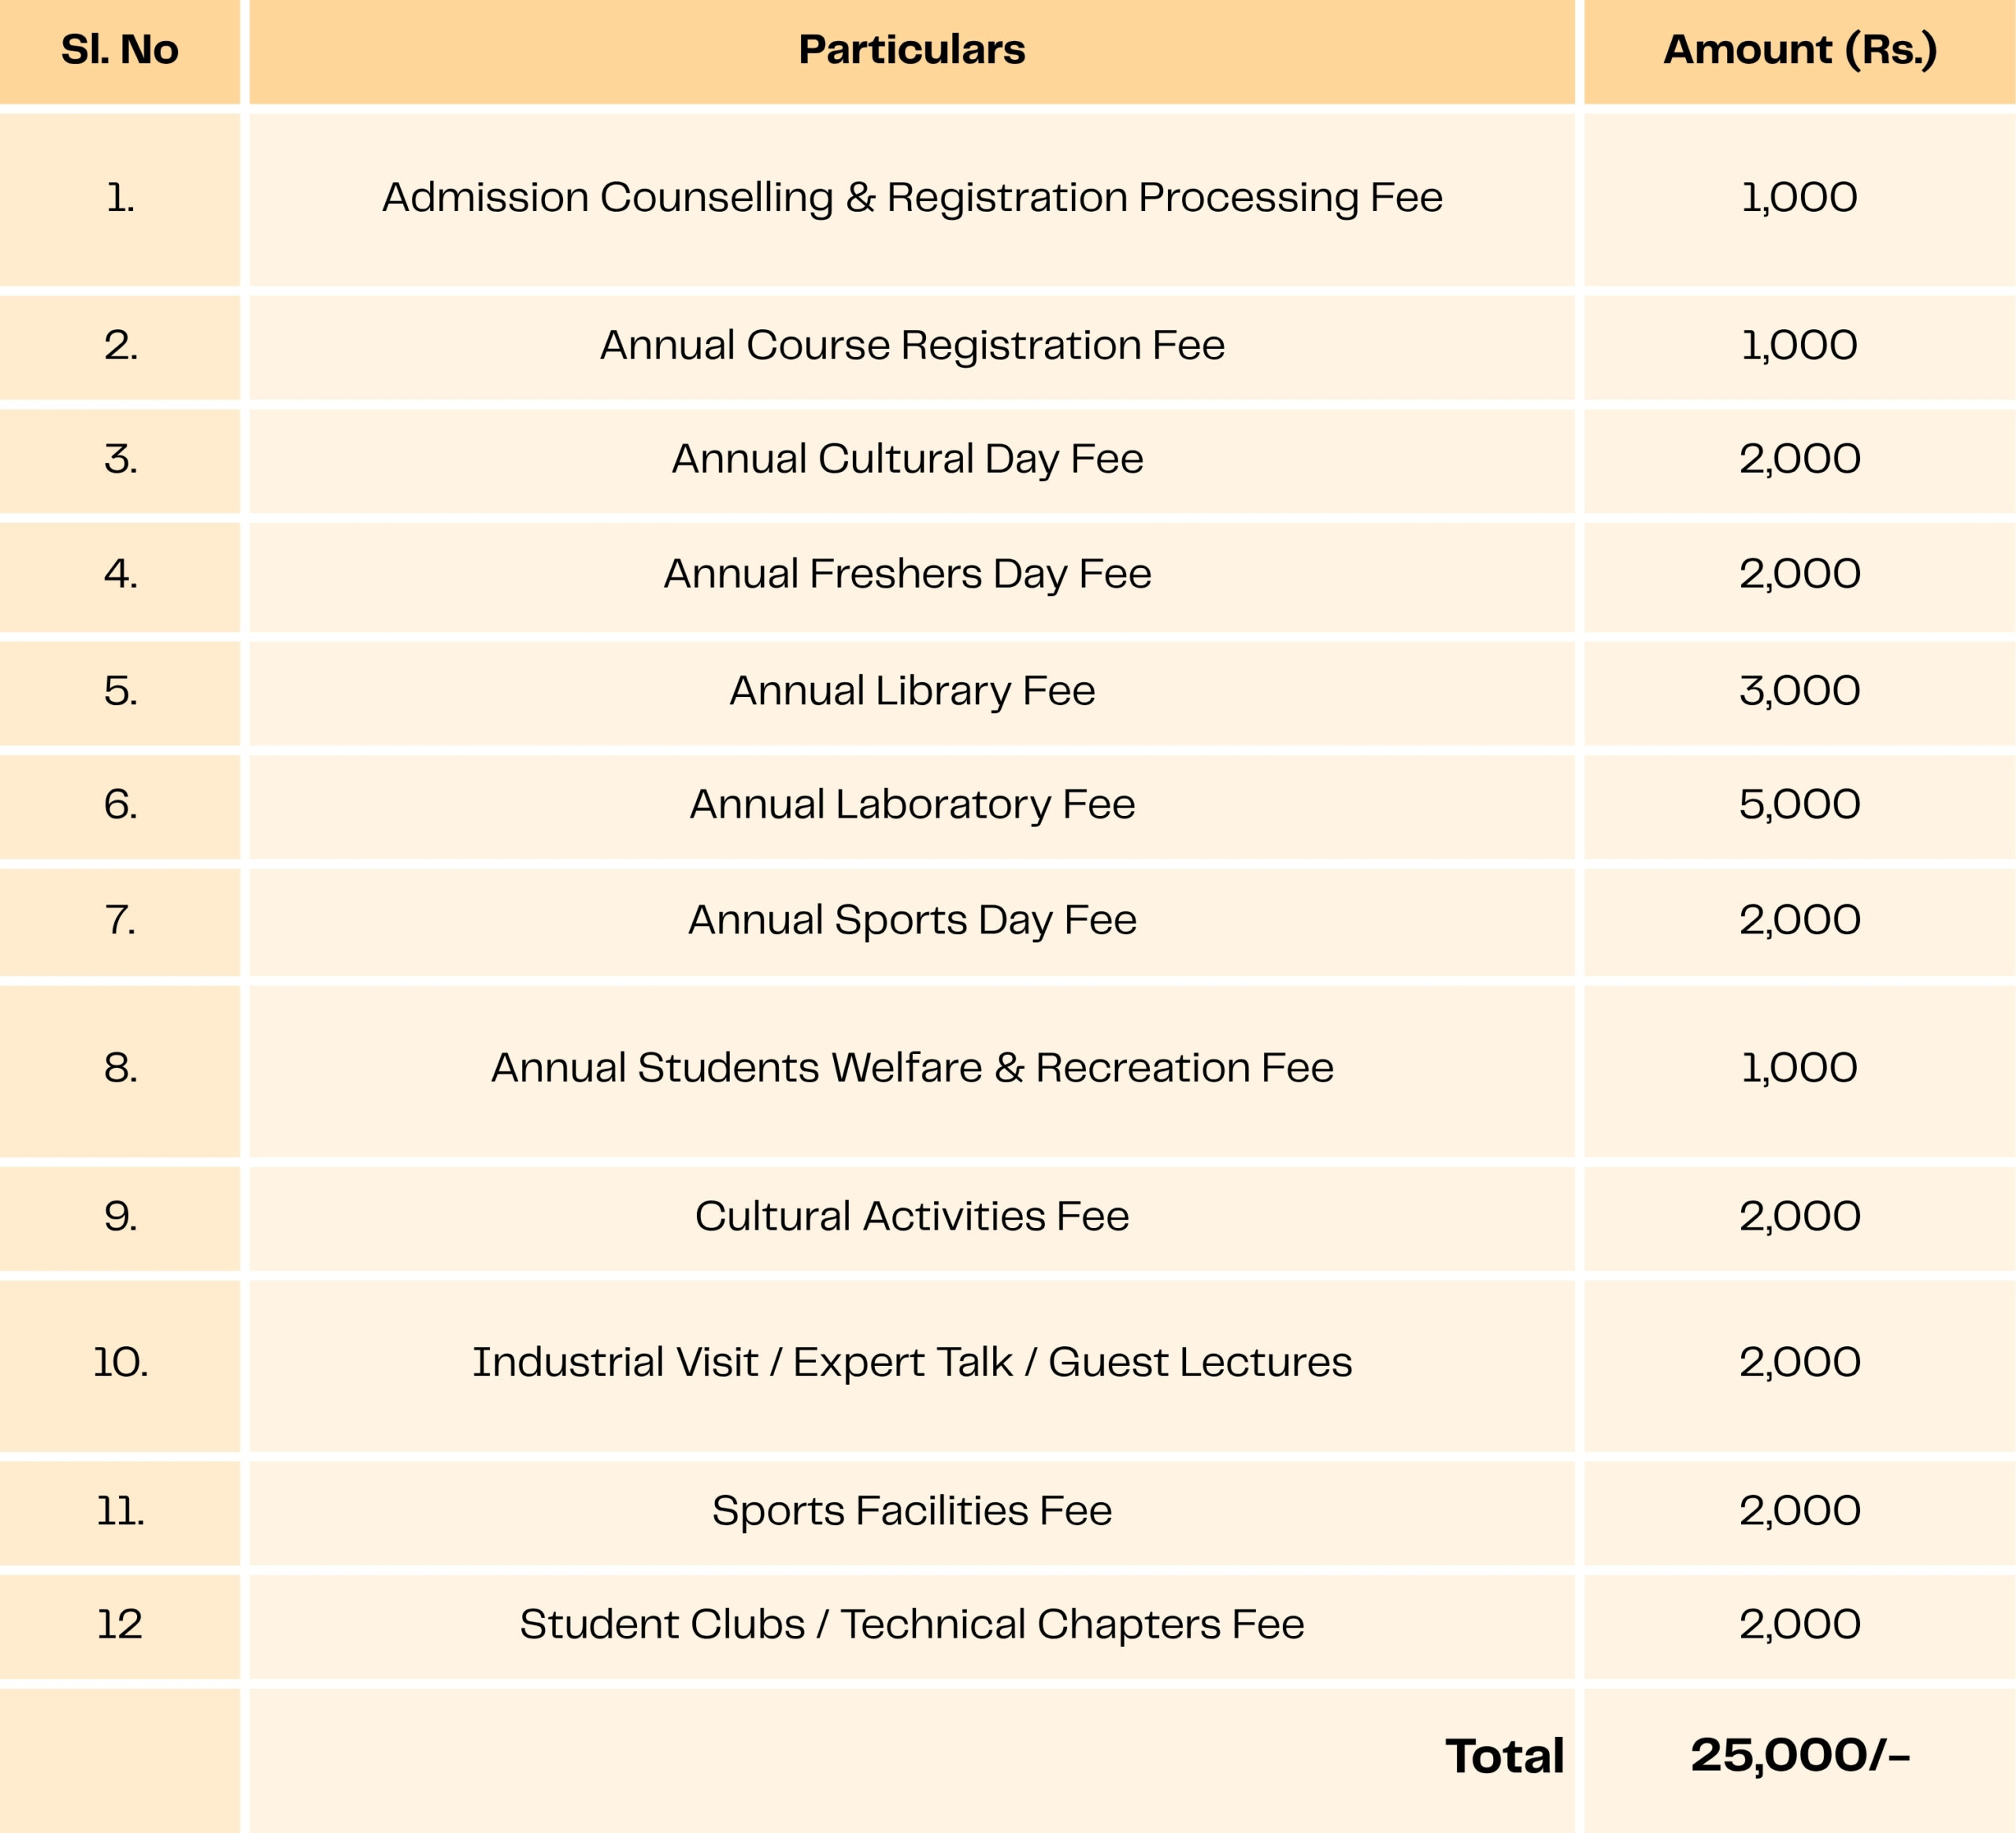This screenshot has width=2016, height=1833.
Task: Click the Sl. No column header
Action: tap(120, 50)
